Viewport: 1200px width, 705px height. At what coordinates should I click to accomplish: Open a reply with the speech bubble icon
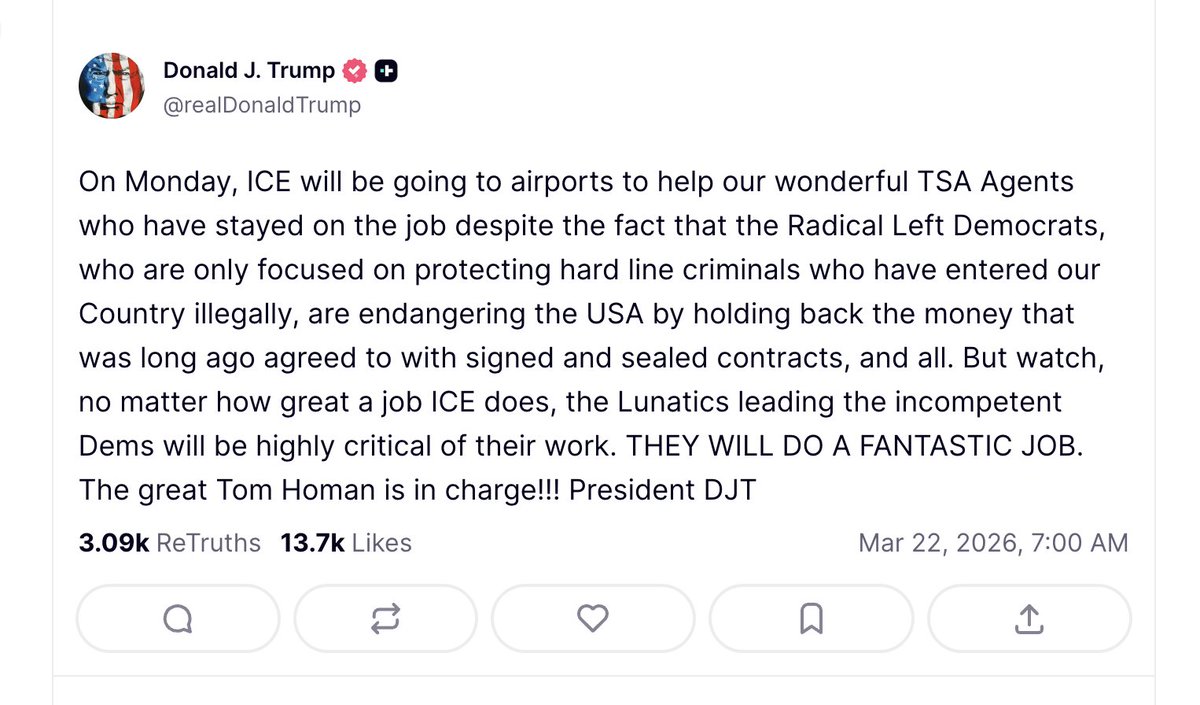(177, 619)
